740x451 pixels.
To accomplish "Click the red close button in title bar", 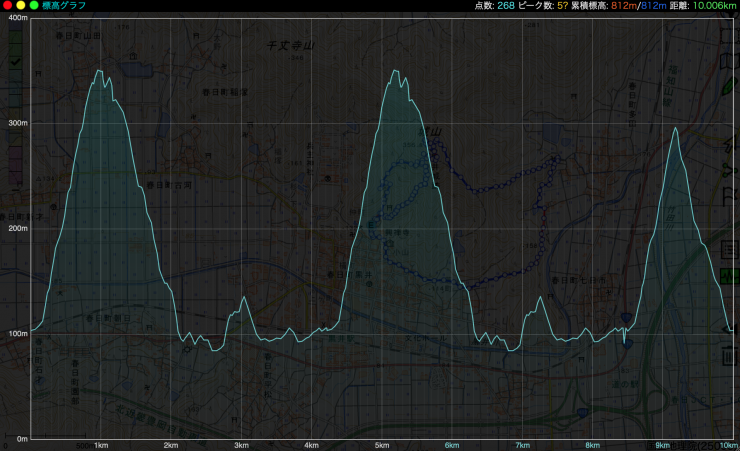I will click(7, 6).
